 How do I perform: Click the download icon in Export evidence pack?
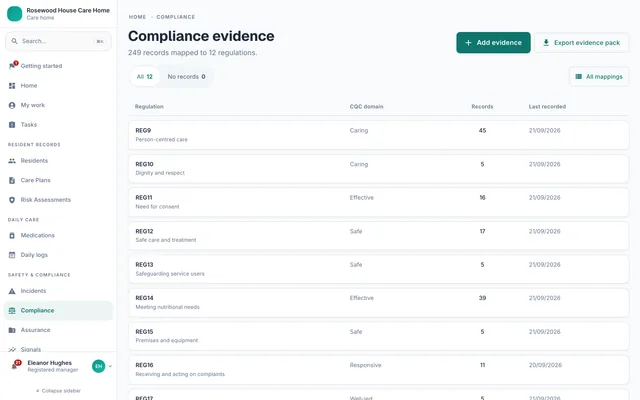[546, 42]
